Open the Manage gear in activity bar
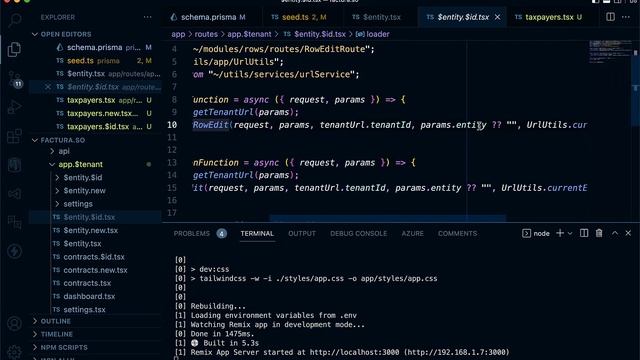 click(14, 351)
